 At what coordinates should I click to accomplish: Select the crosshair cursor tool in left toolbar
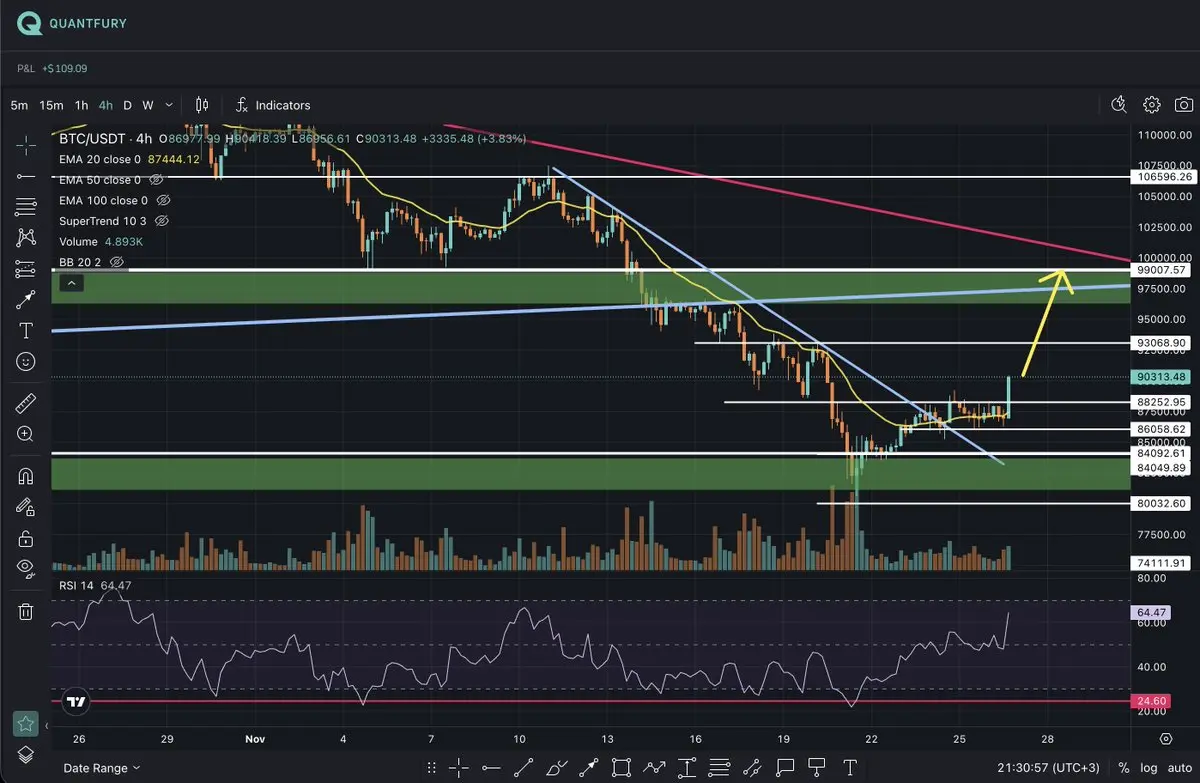(27, 146)
